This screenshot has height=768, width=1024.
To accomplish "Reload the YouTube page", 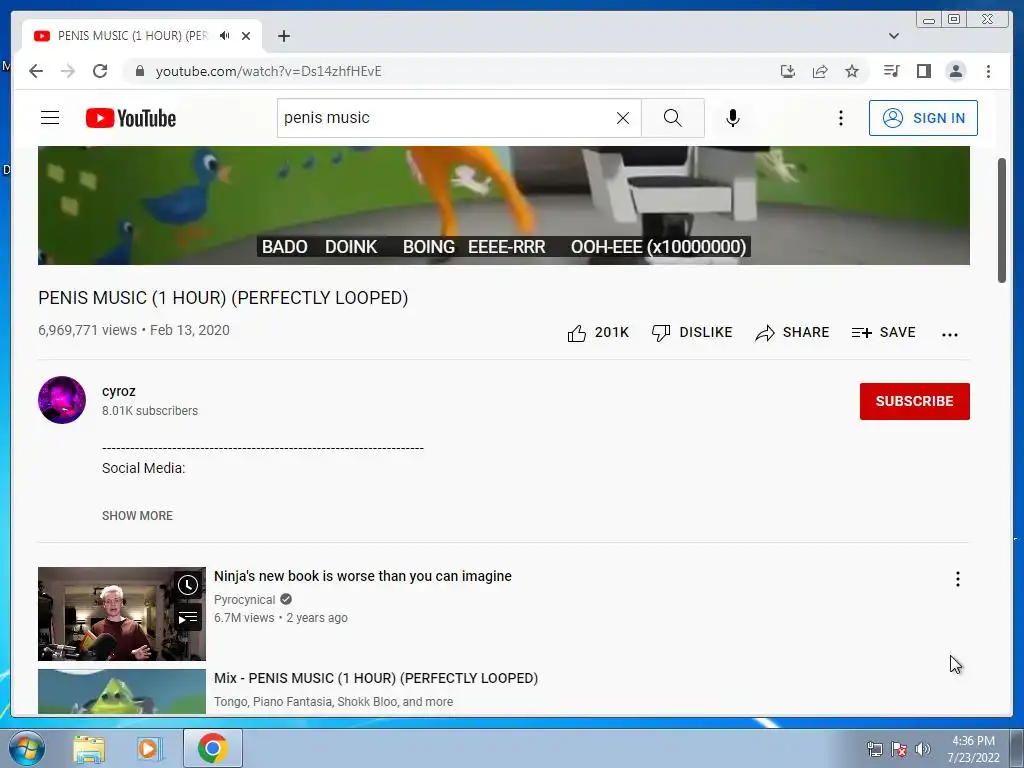I will 100,71.
